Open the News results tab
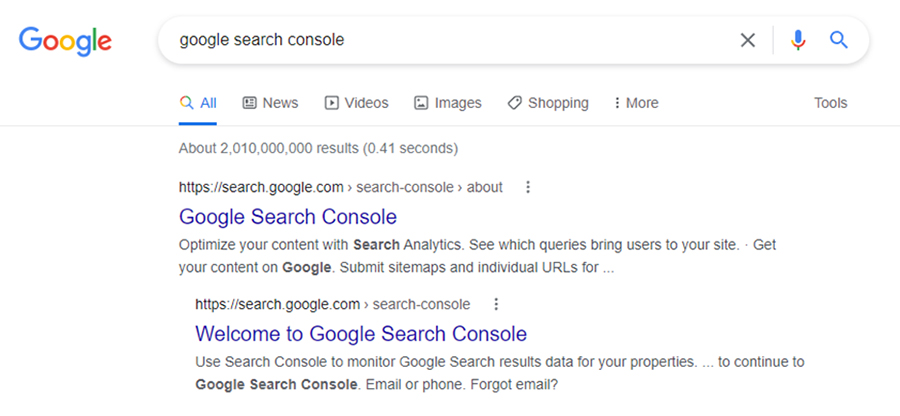Image resolution: width=900 pixels, height=416 pixels. point(270,103)
